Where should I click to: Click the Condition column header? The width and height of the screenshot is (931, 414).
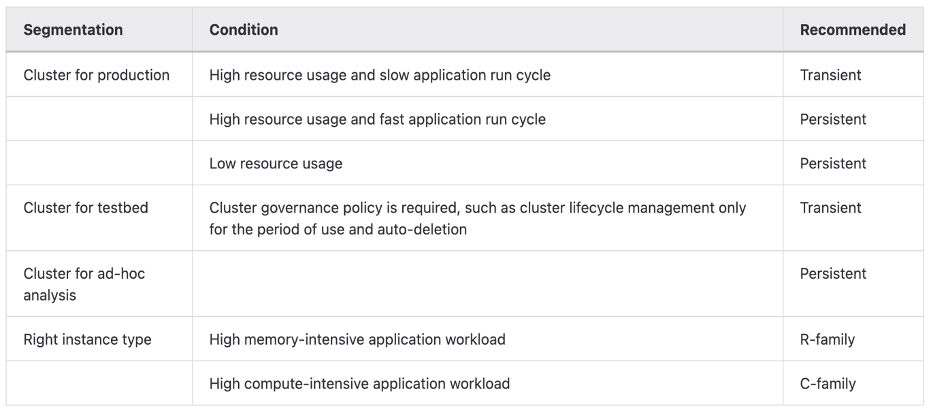[244, 30]
